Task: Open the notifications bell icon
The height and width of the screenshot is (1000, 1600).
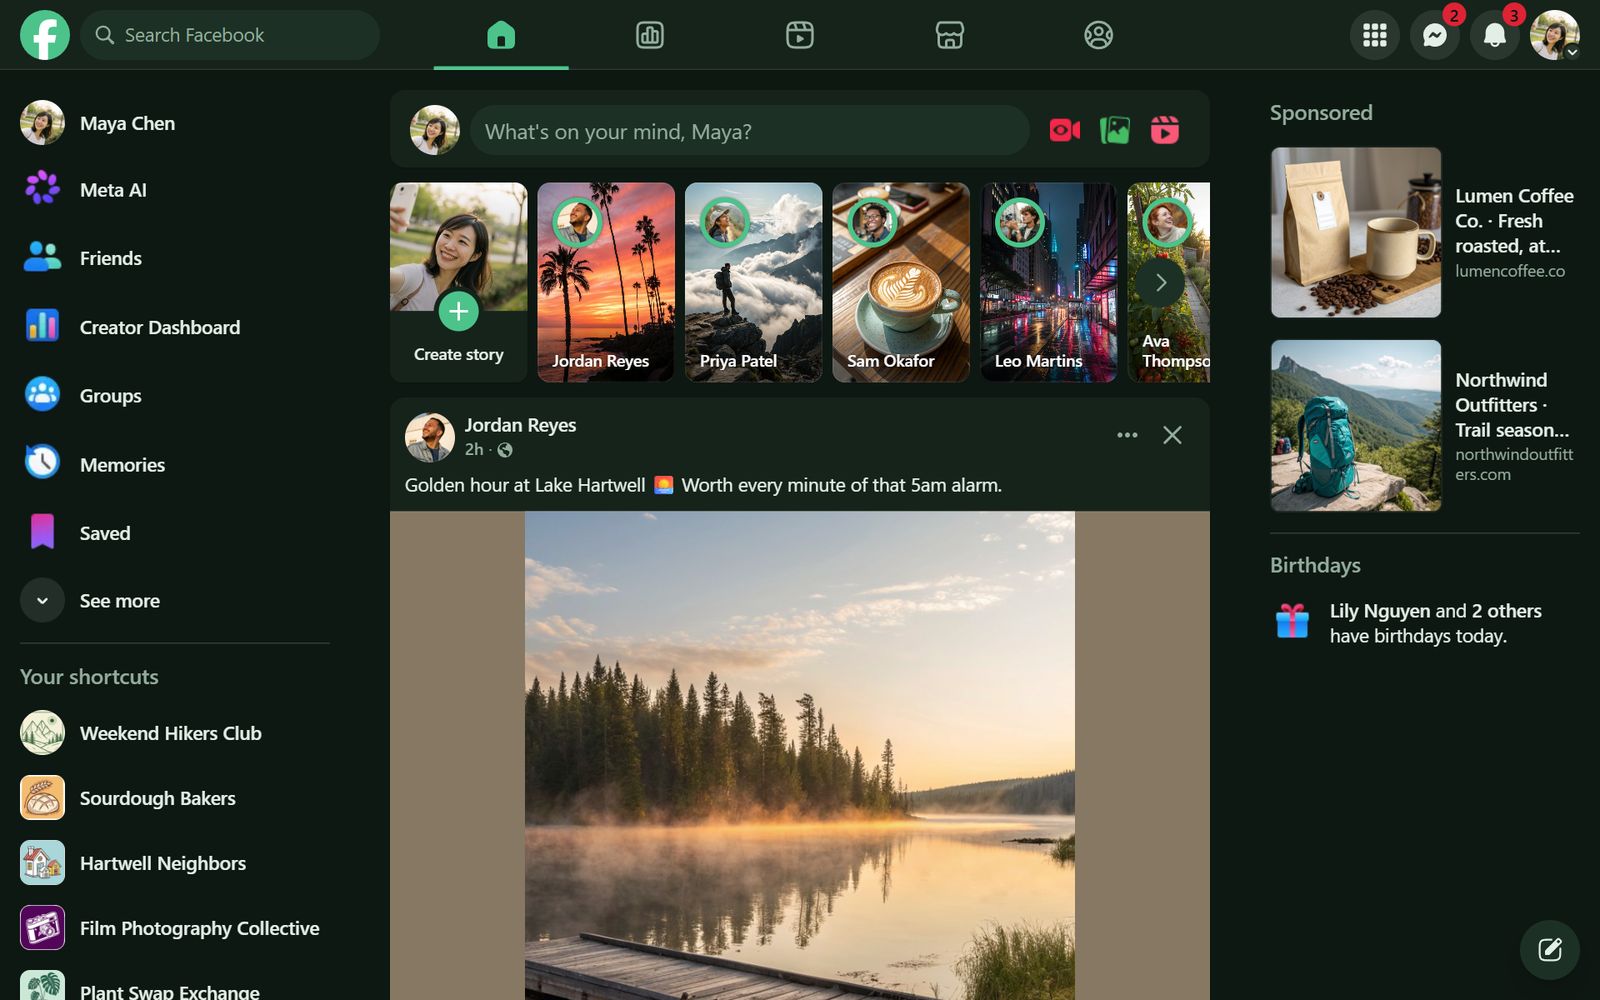Action: [1495, 35]
